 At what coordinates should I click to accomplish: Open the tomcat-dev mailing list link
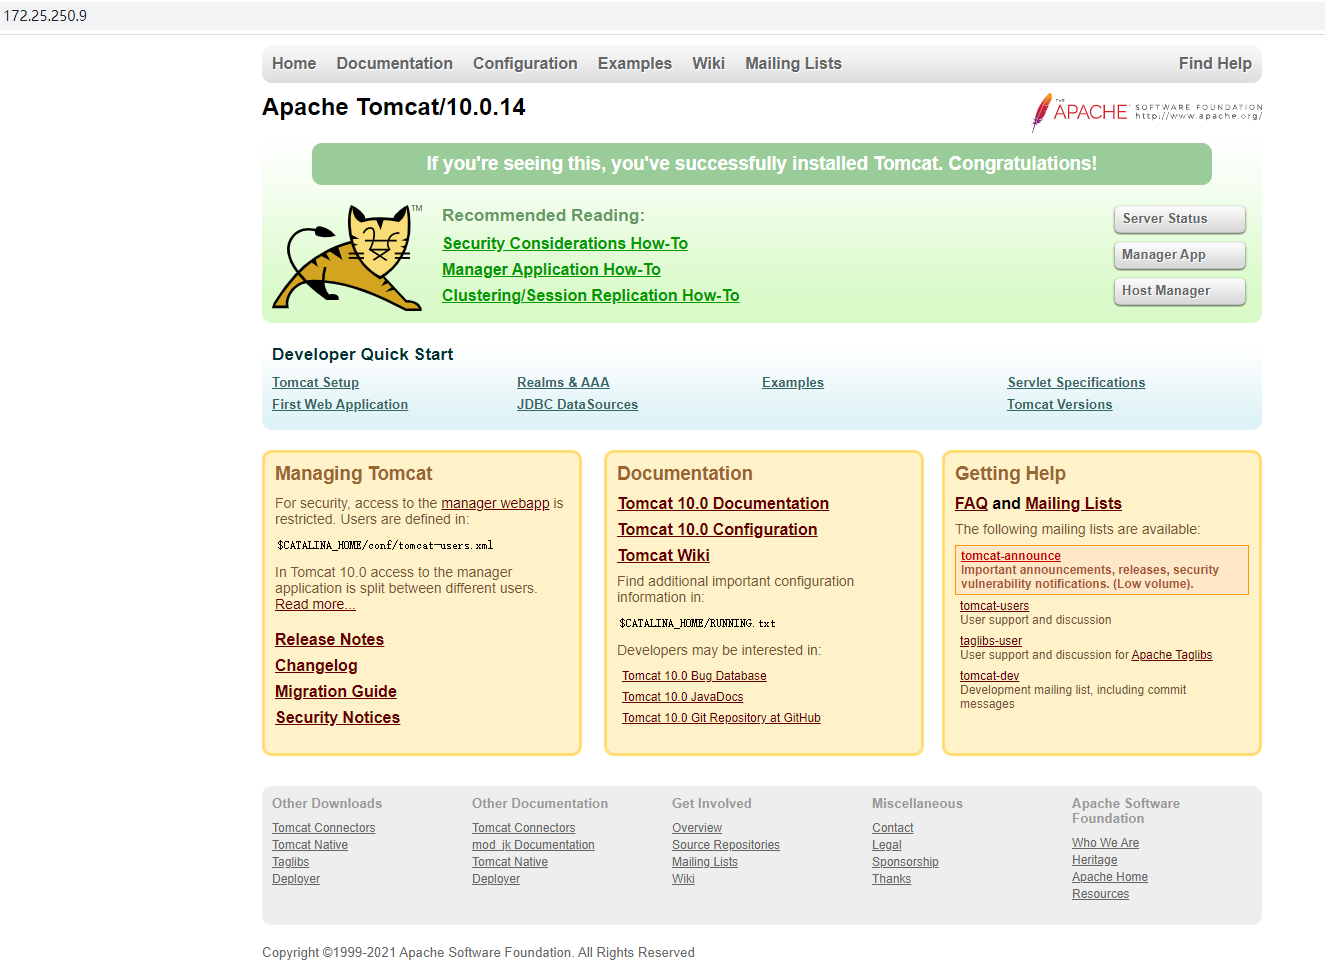pyautogui.click(x=989, y=676)
